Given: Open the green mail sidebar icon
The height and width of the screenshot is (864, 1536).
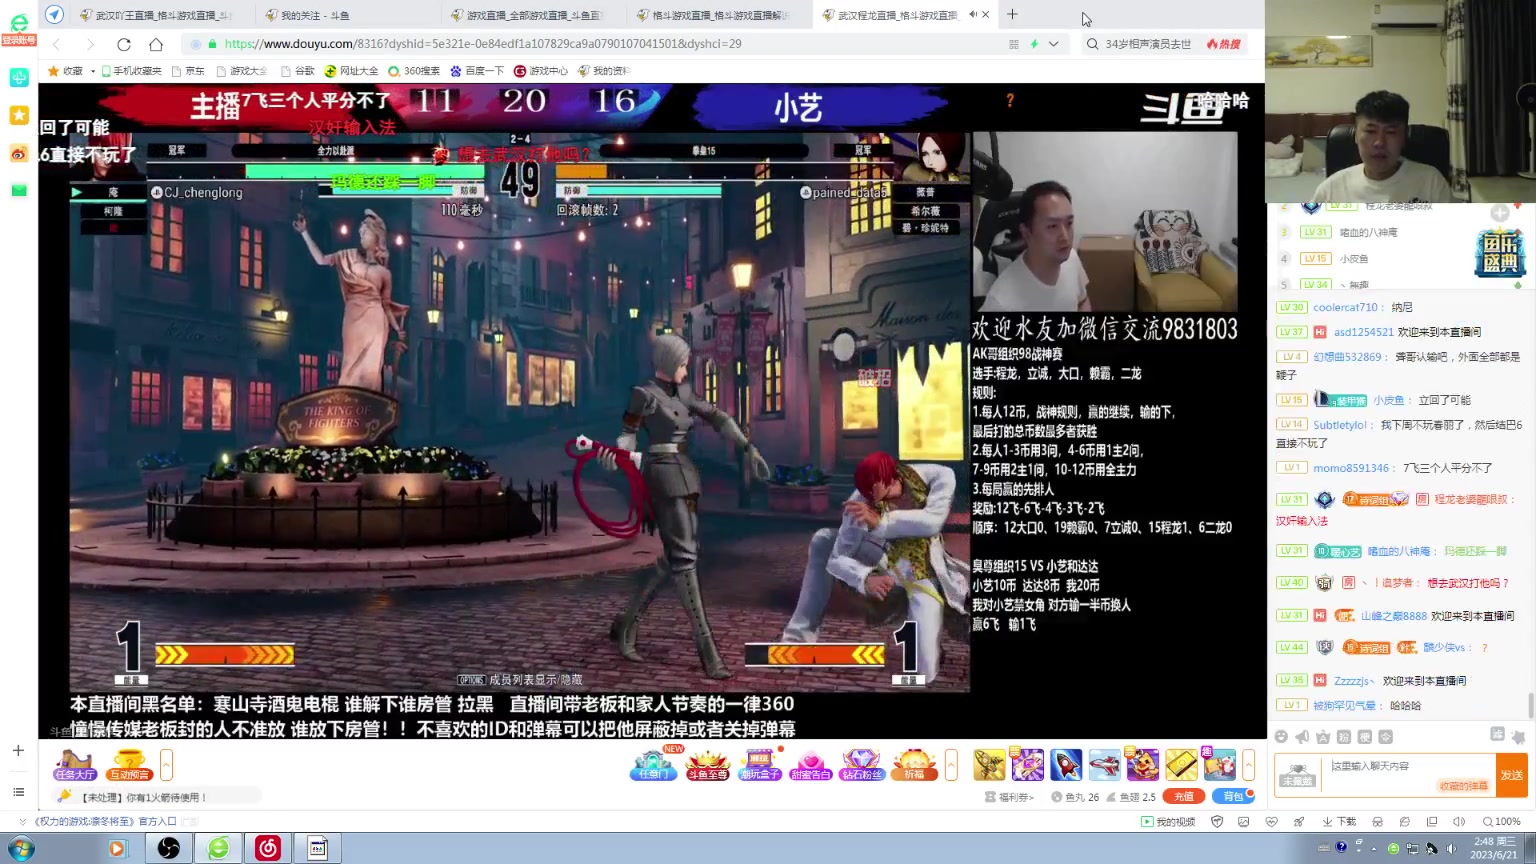Looking at the screenshot, I should tap(19, 190).
